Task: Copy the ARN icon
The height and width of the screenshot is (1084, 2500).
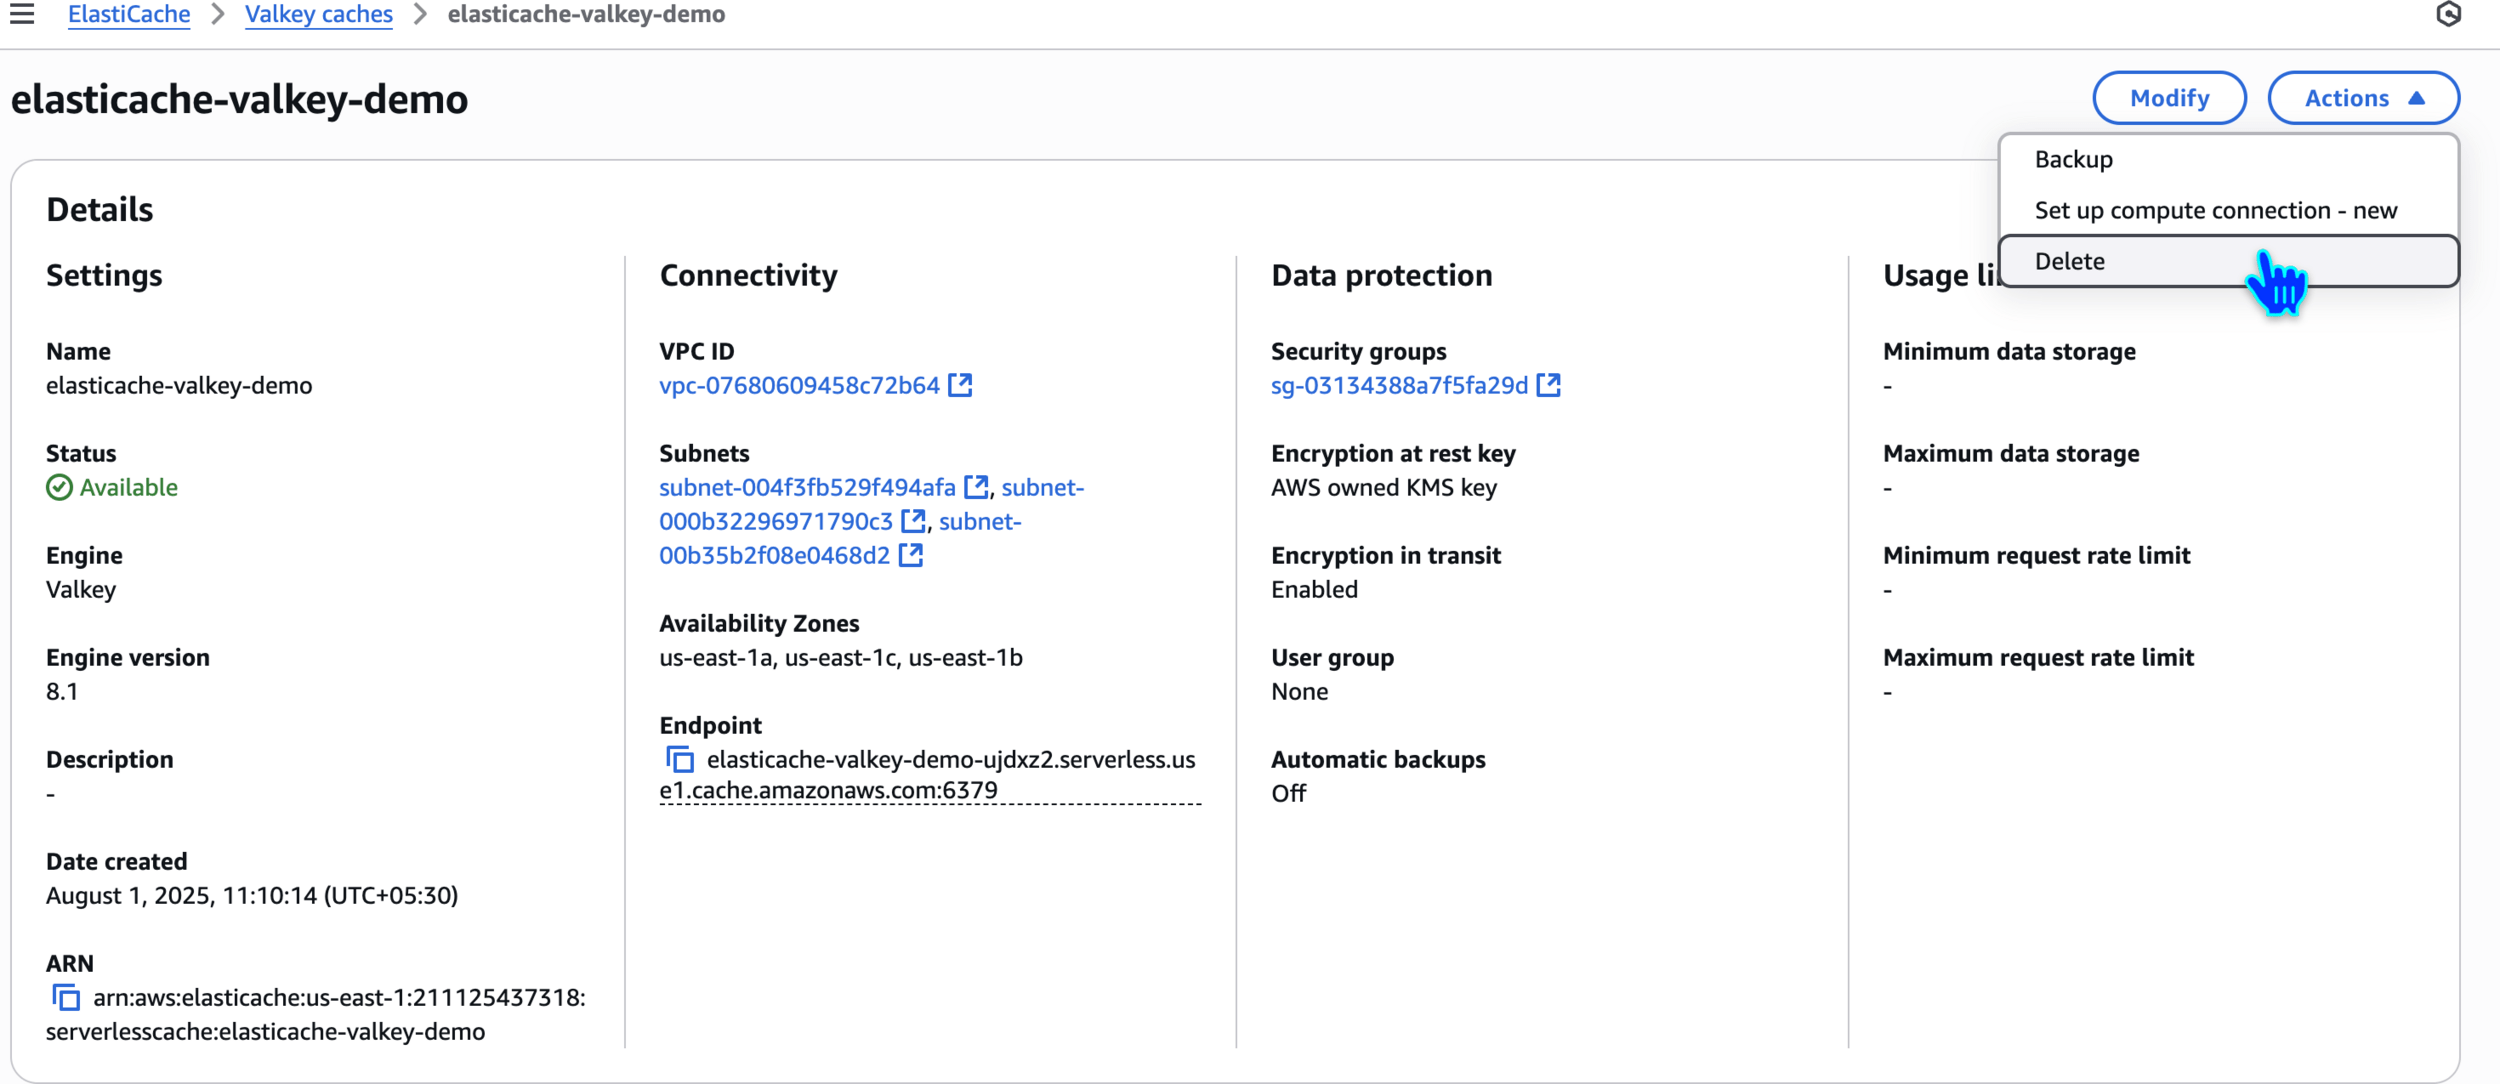Action: [x=66, y=998]
